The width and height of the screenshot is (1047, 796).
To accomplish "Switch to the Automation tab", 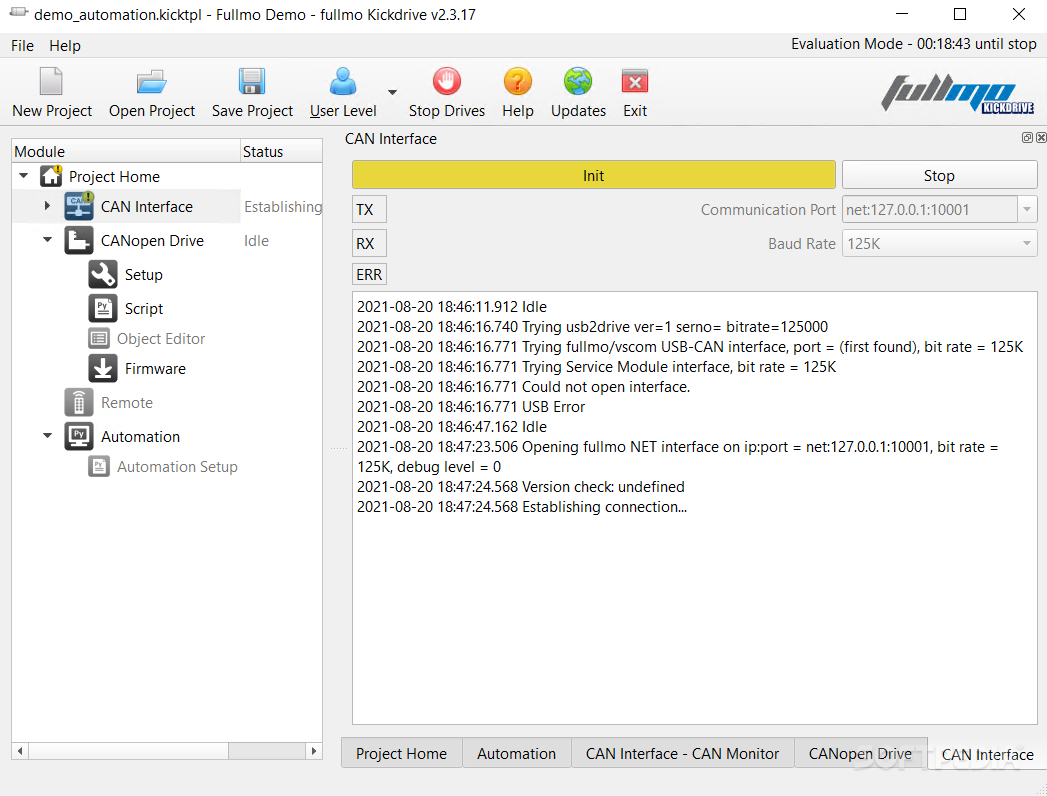I will (516, 753).
